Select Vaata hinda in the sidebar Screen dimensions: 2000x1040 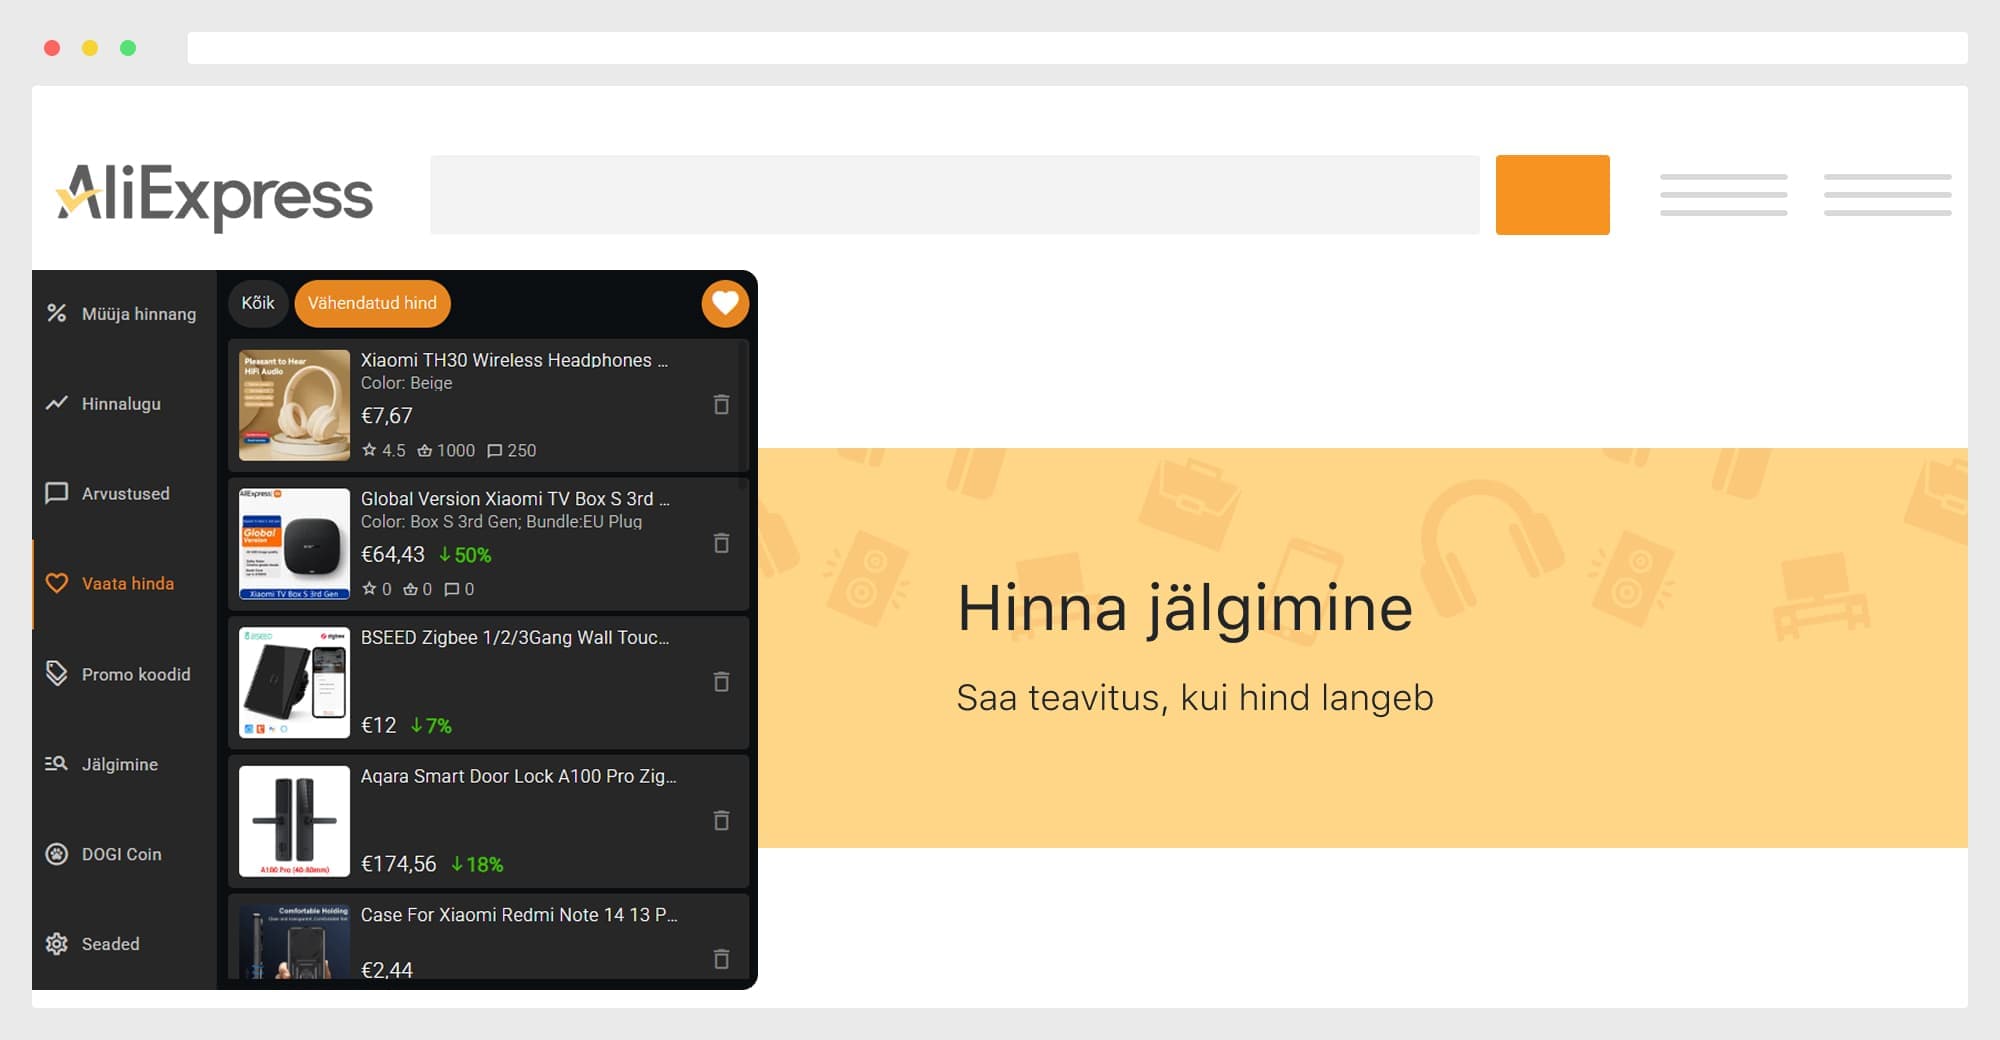[127, 584]
